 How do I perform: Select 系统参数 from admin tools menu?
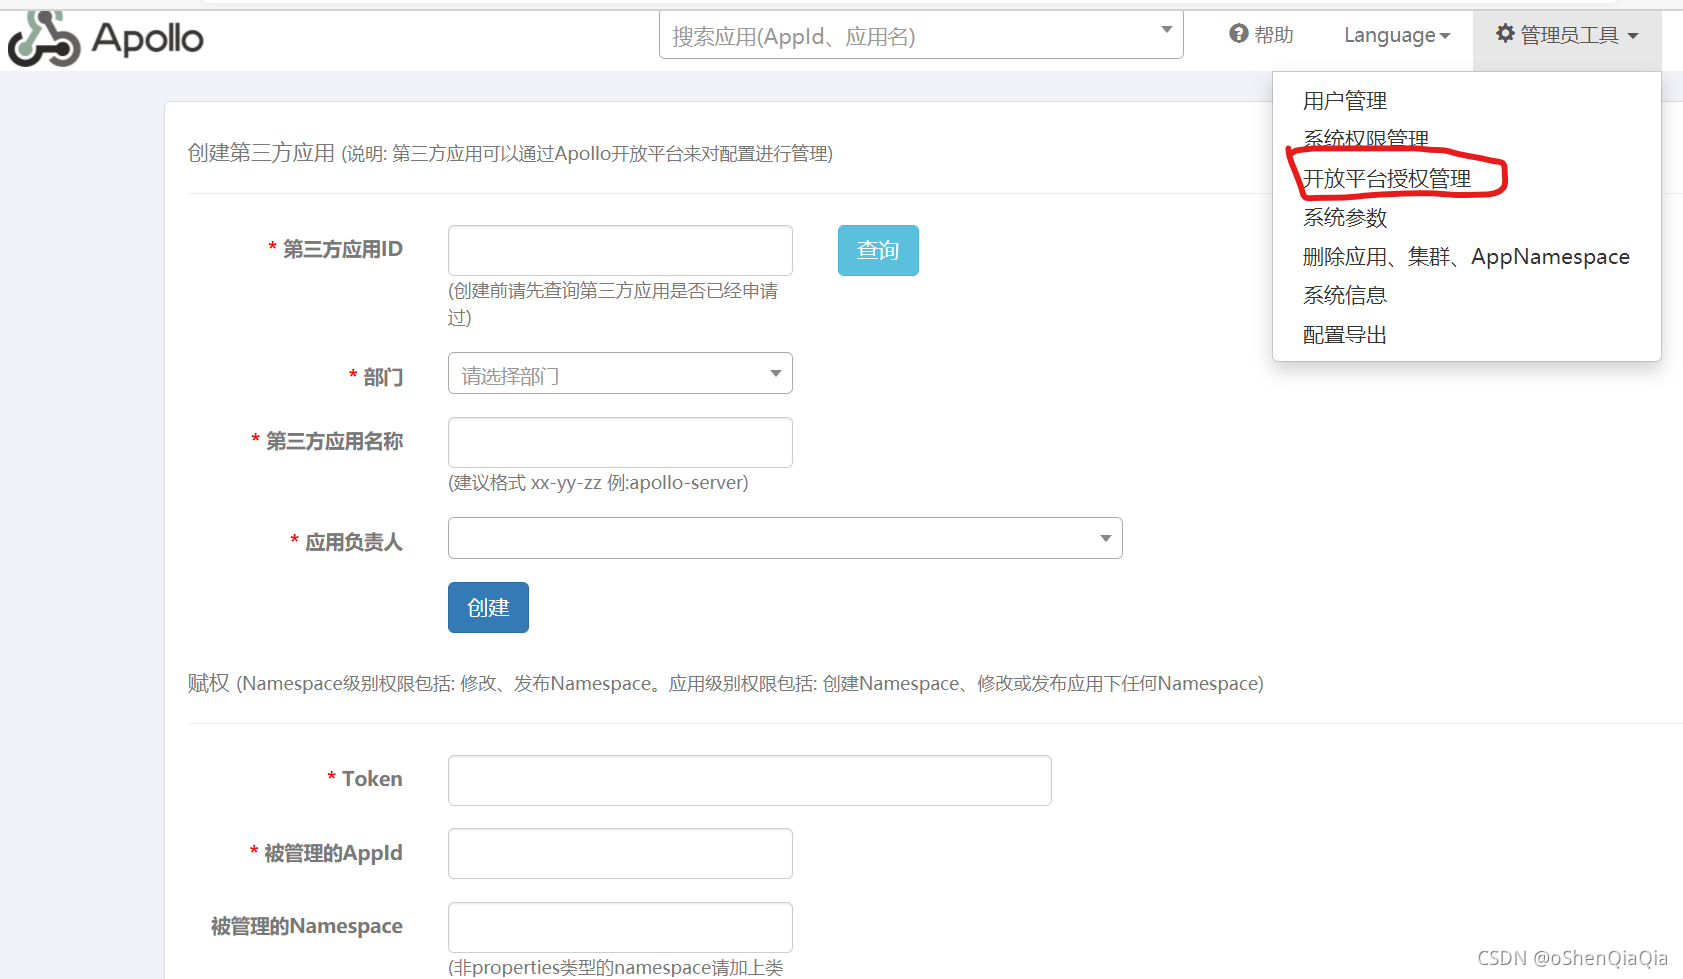pos(1344,217)
